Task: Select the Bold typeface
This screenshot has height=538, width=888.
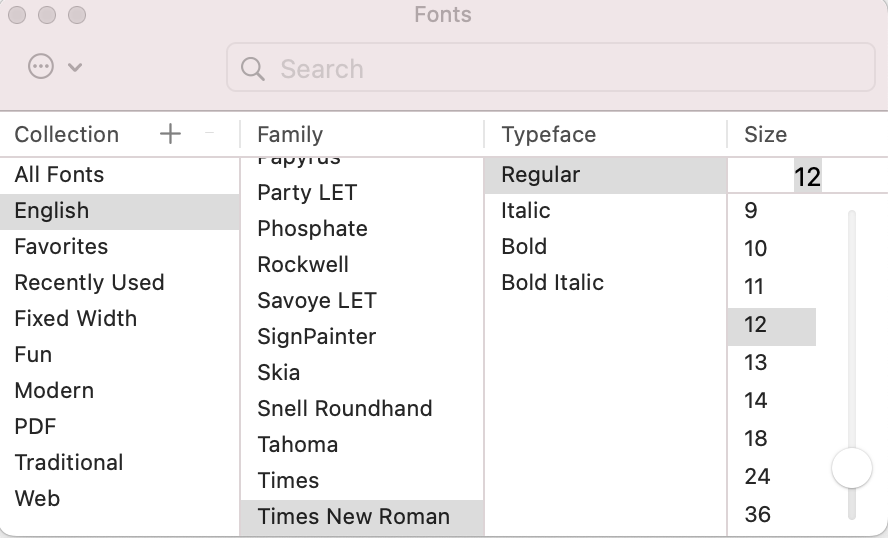Action: [x=524, y=247]
